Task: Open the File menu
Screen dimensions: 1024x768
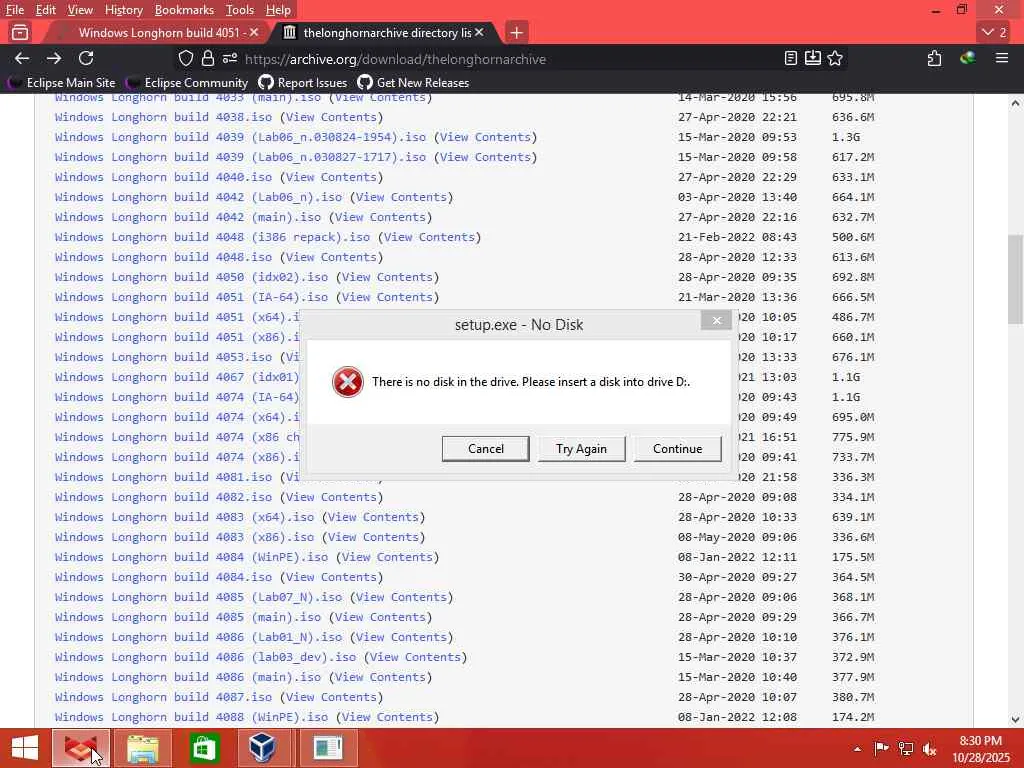Action: [14, 10]
